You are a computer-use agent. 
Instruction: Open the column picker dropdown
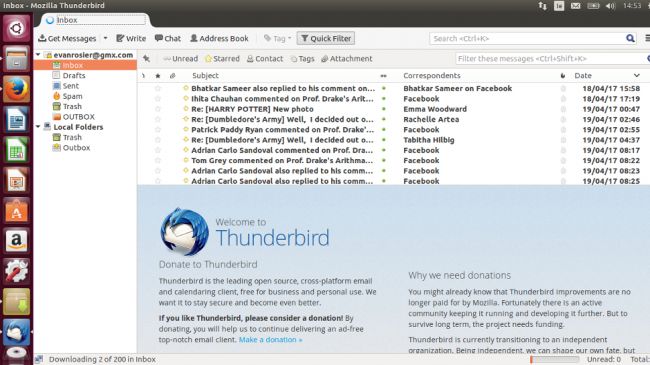tap(637, 75)
